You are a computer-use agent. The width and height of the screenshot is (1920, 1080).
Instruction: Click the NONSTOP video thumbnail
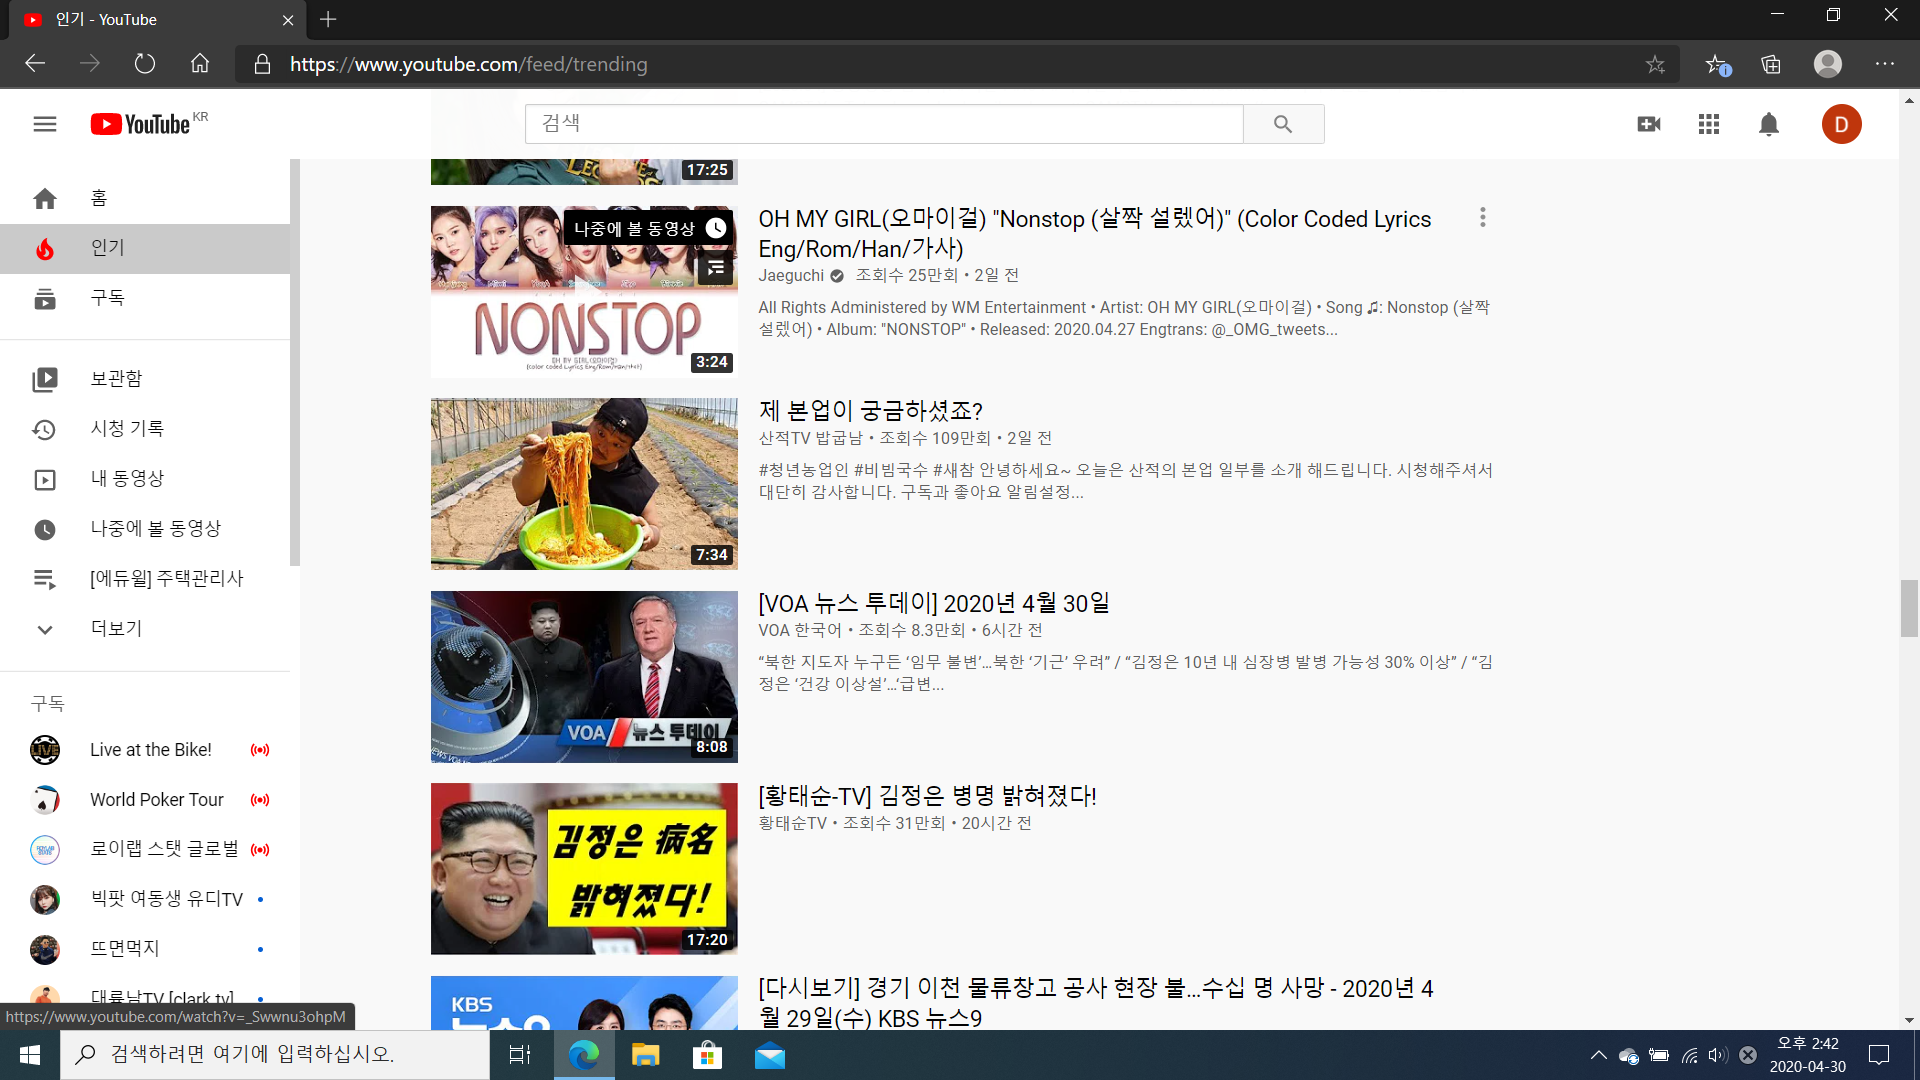tap(584, 291)
